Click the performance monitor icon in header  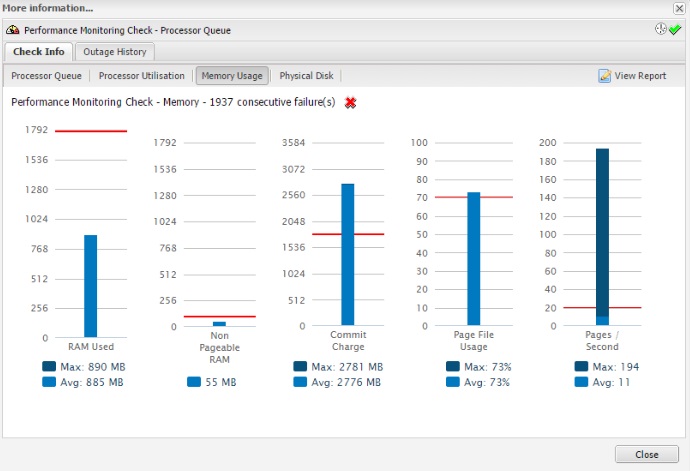(x=13, y=30)
